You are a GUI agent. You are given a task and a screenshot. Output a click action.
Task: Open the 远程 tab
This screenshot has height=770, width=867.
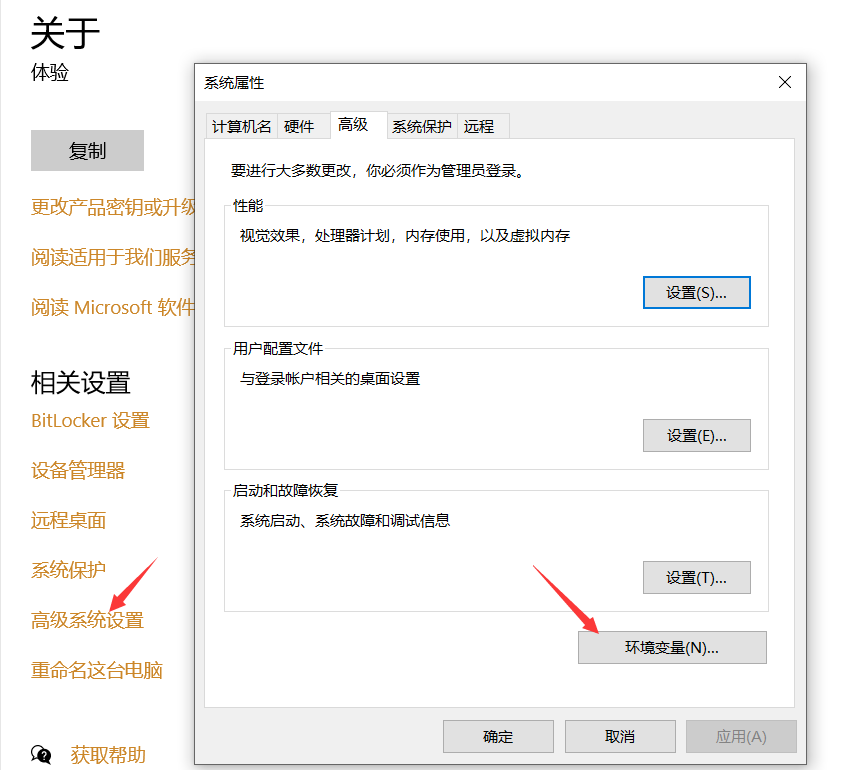tap(478, 125)
